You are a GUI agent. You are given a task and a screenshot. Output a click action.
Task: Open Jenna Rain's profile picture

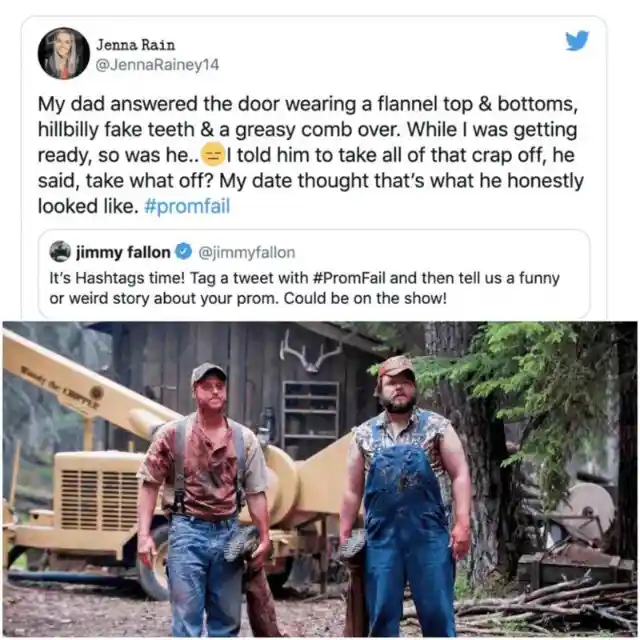64,53
